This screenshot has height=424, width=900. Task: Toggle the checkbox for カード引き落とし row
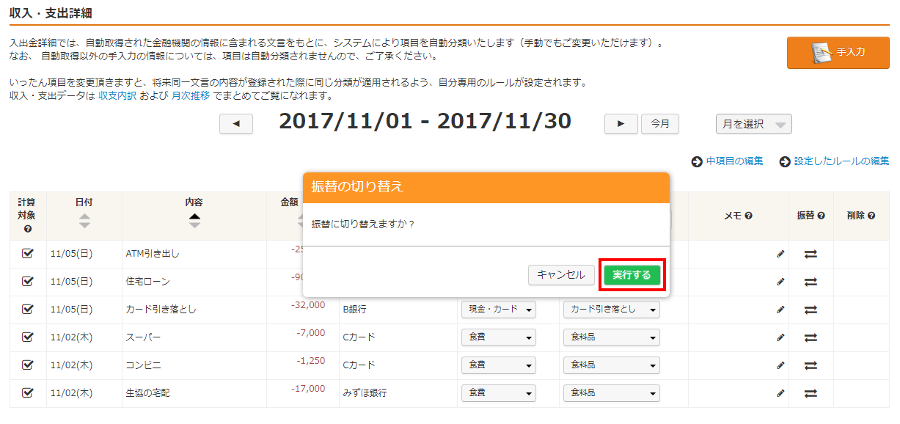28,310
